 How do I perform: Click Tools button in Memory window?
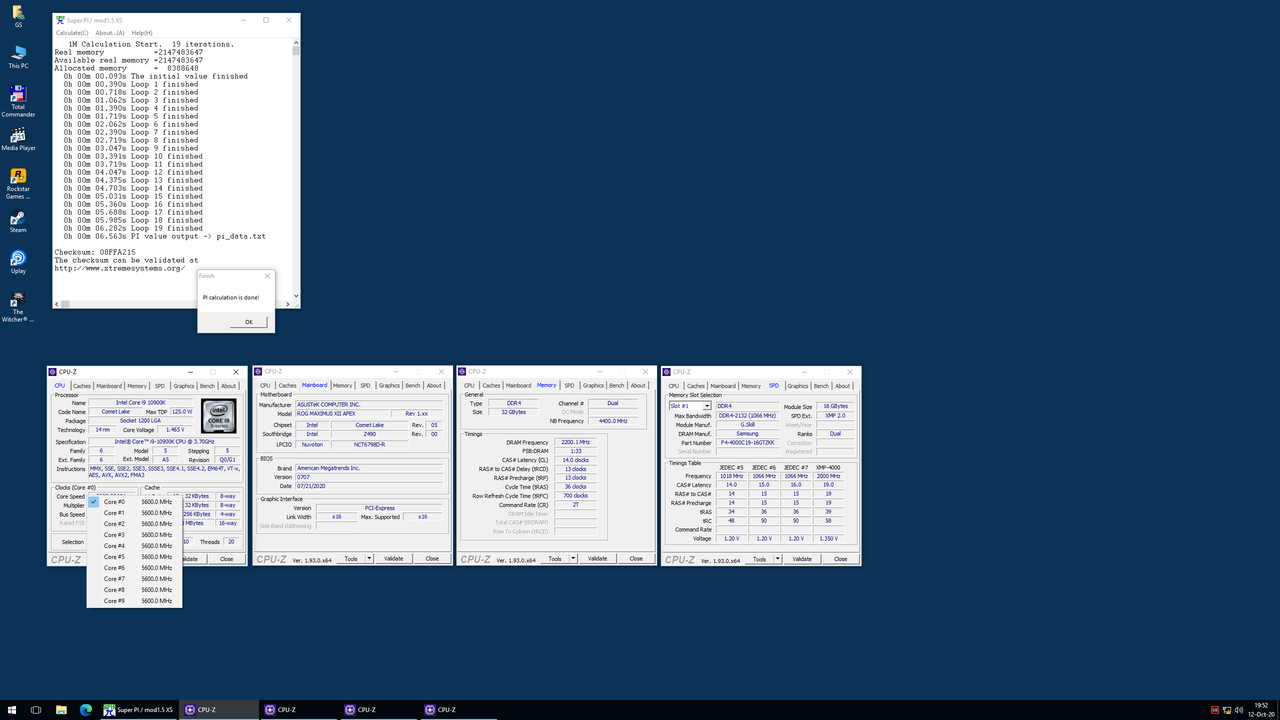555,559
